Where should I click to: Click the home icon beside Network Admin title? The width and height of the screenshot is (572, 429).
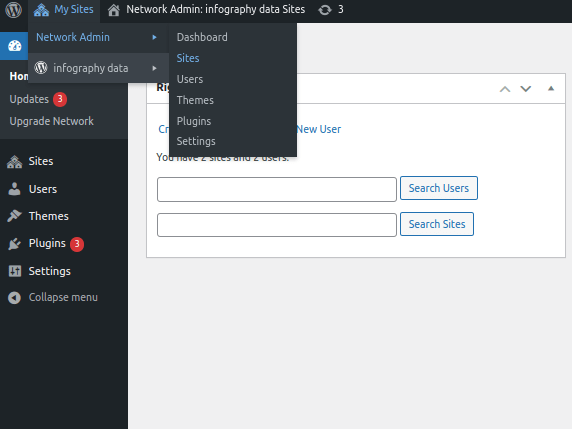(x=113, y=10)
